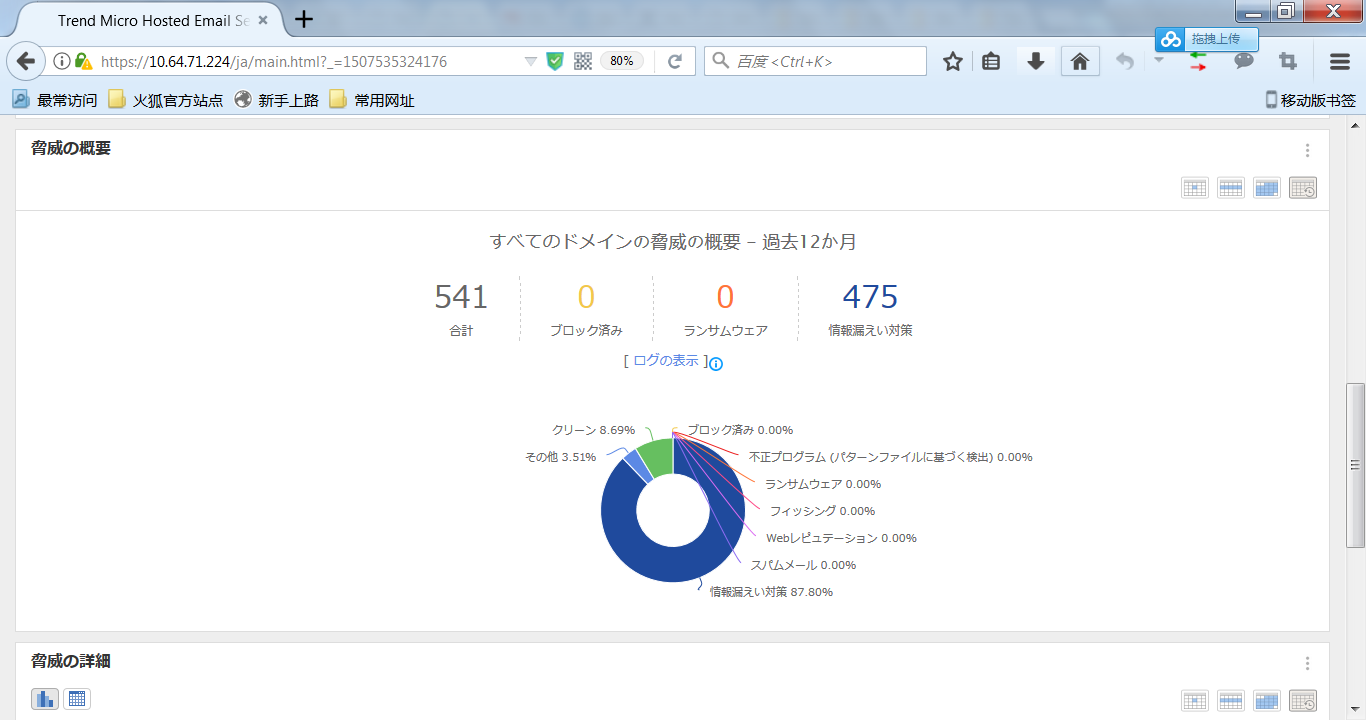Open the three-dot menu of 脅威の詳細 widget

[x=1307, y=664]
